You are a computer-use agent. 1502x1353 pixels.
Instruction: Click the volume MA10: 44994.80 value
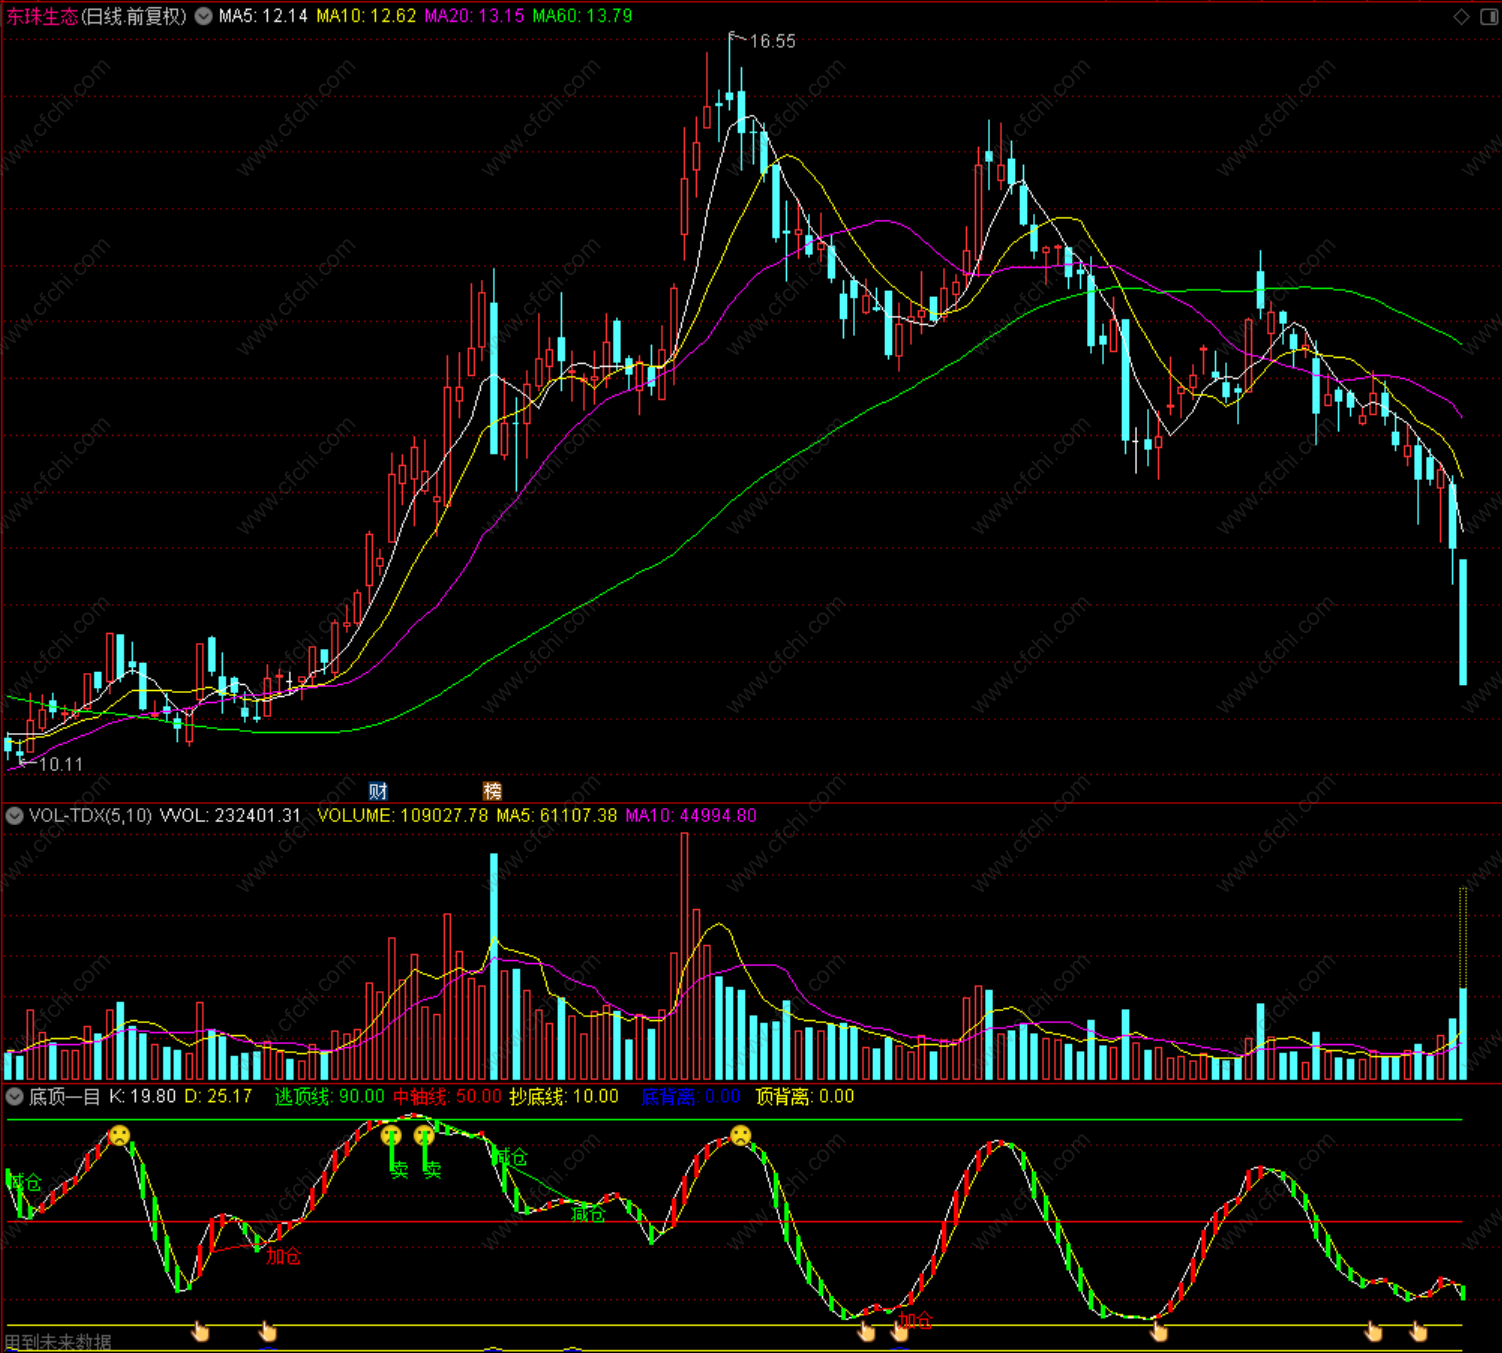tap(691, 816)
